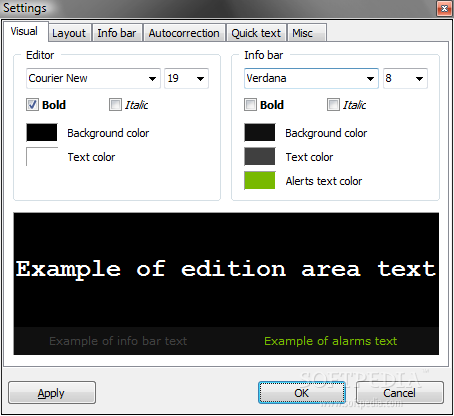Screen dimensions: 454x416
Task: Click the 'Example of info bar text' preview
Action: point(118,341)
